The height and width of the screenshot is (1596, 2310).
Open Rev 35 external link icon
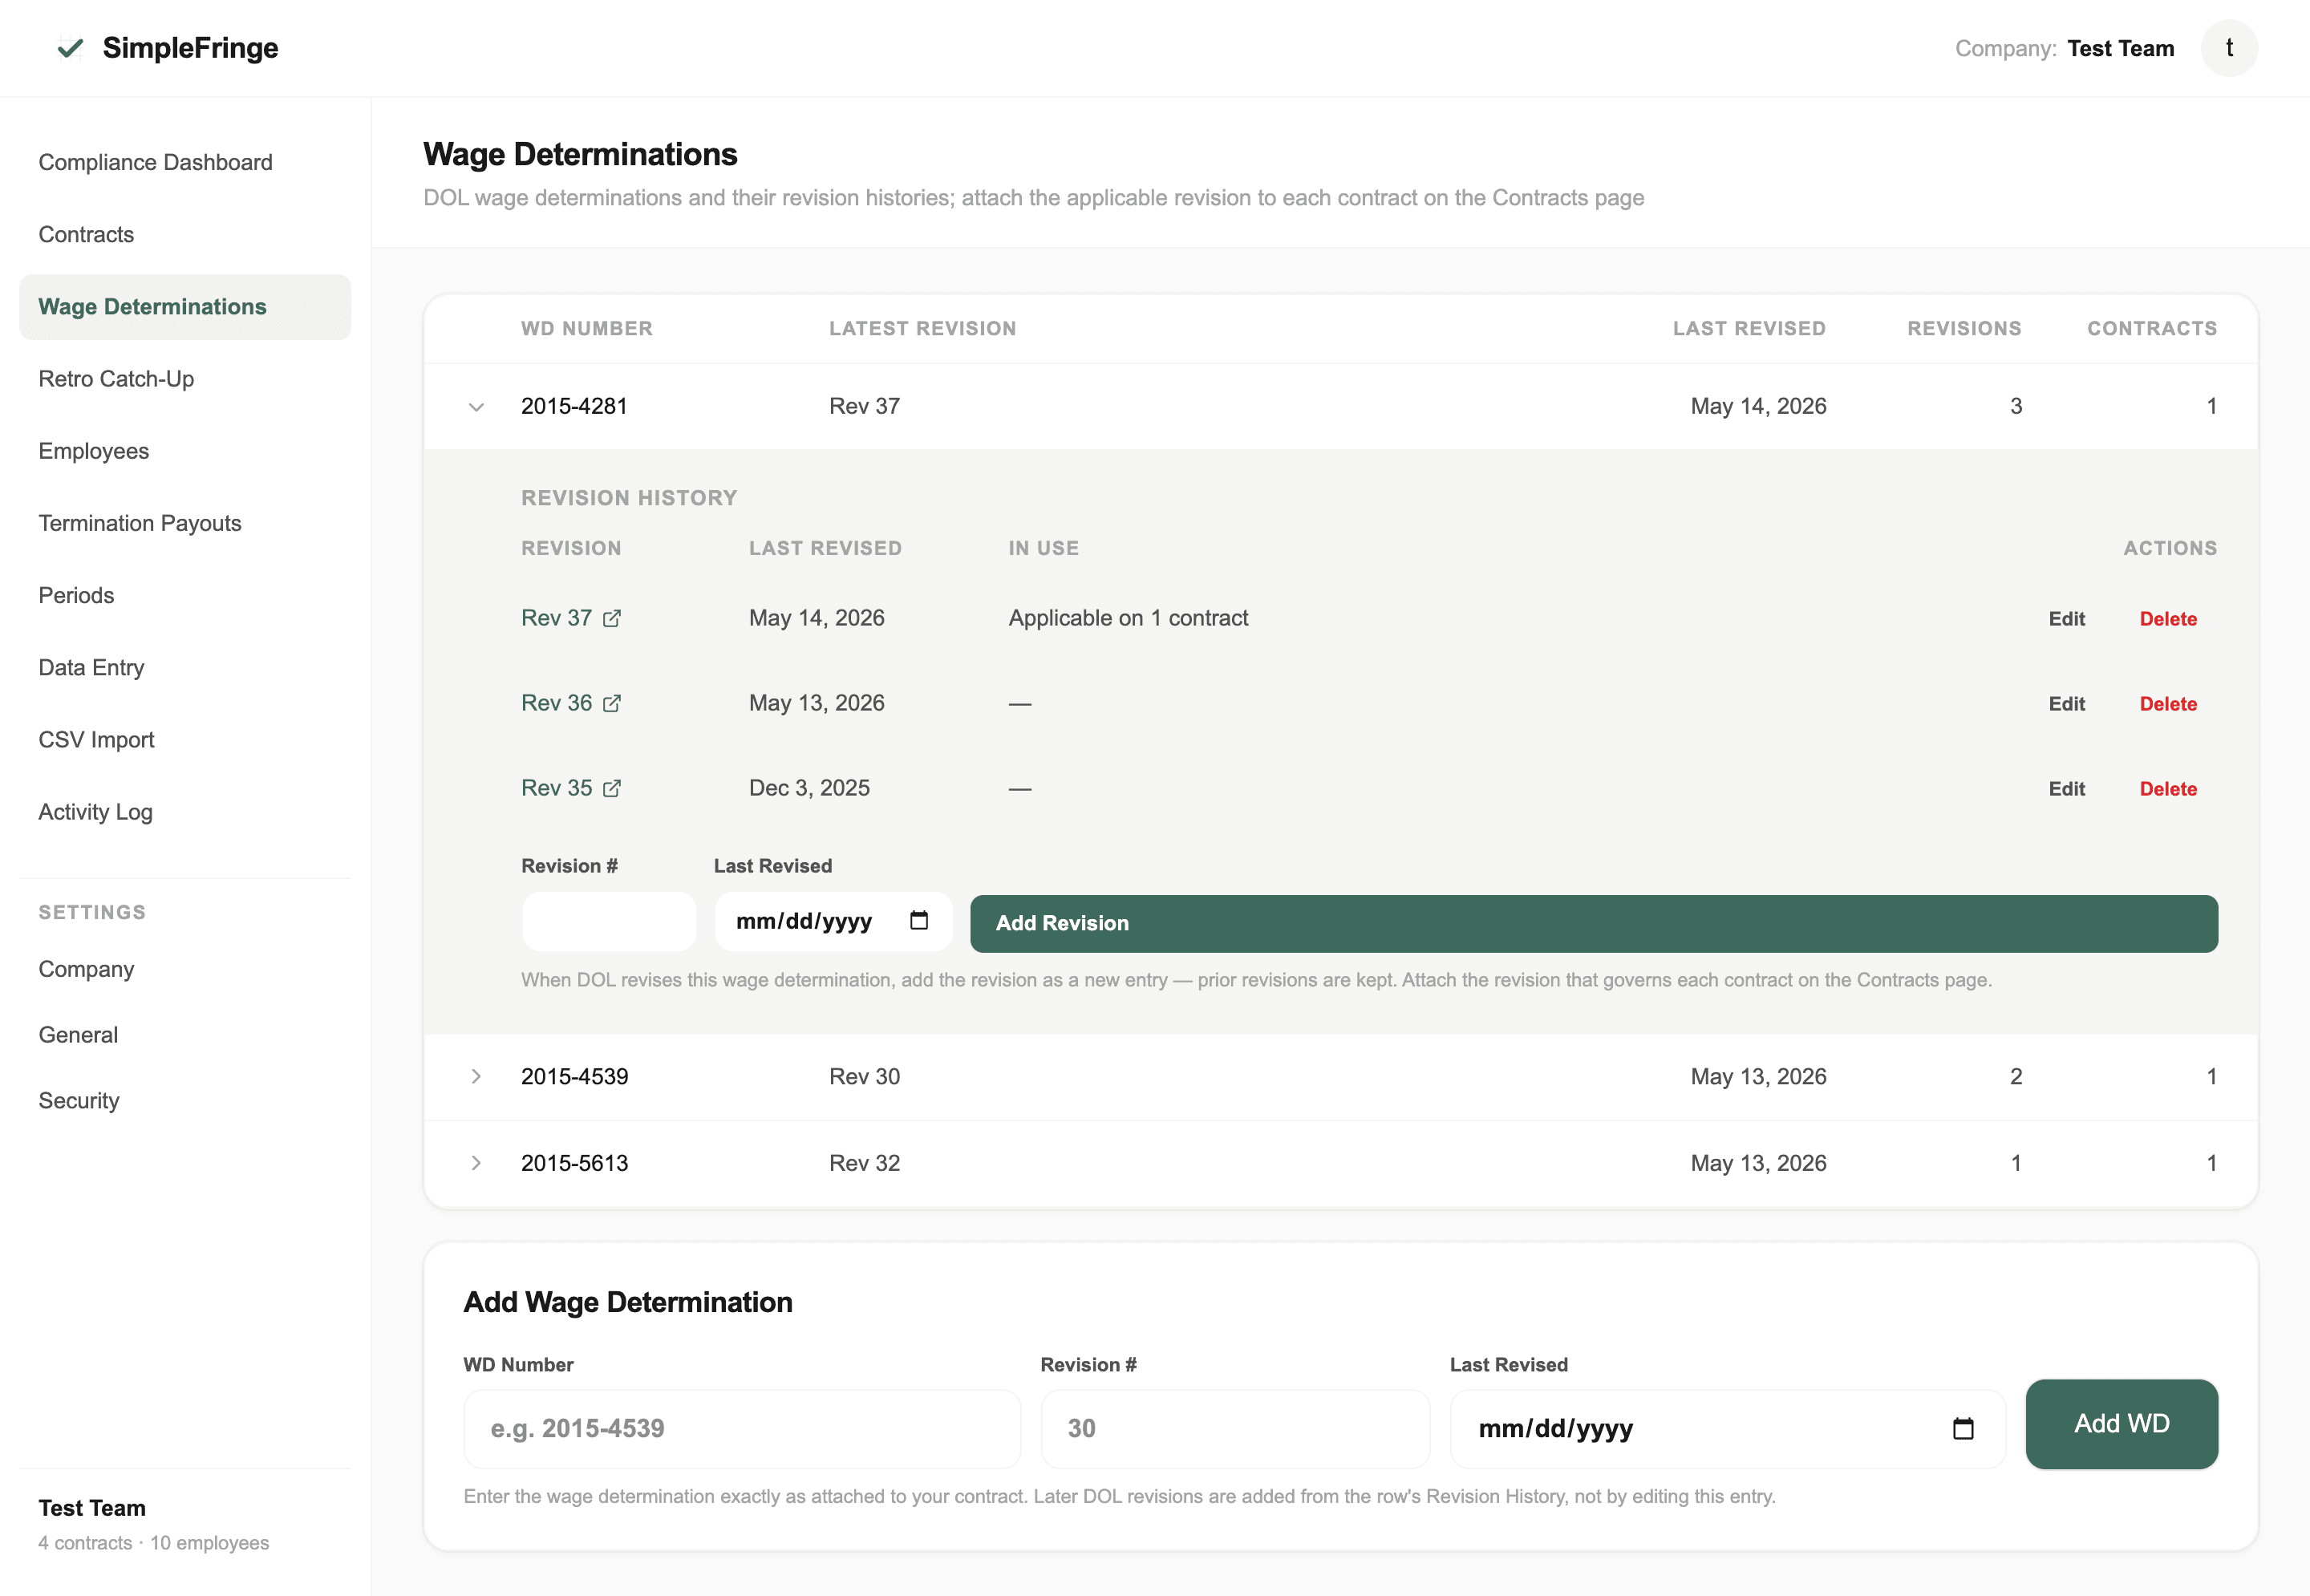[612, 788]
